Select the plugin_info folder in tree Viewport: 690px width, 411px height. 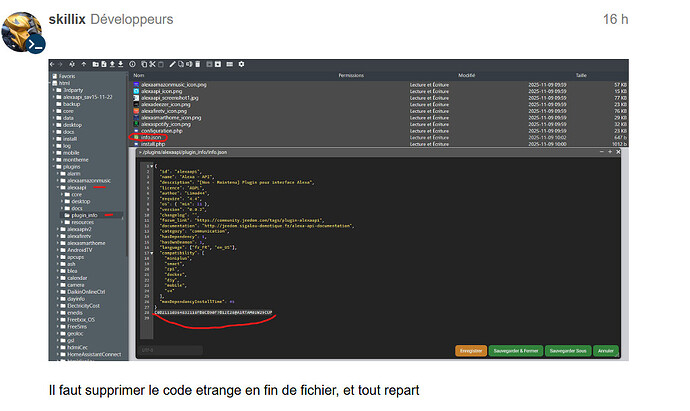point(85,214)
